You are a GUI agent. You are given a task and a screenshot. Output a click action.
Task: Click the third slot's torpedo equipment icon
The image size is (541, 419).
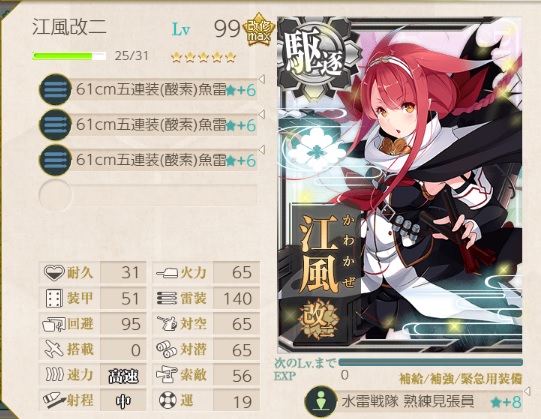tap(55, 160)
